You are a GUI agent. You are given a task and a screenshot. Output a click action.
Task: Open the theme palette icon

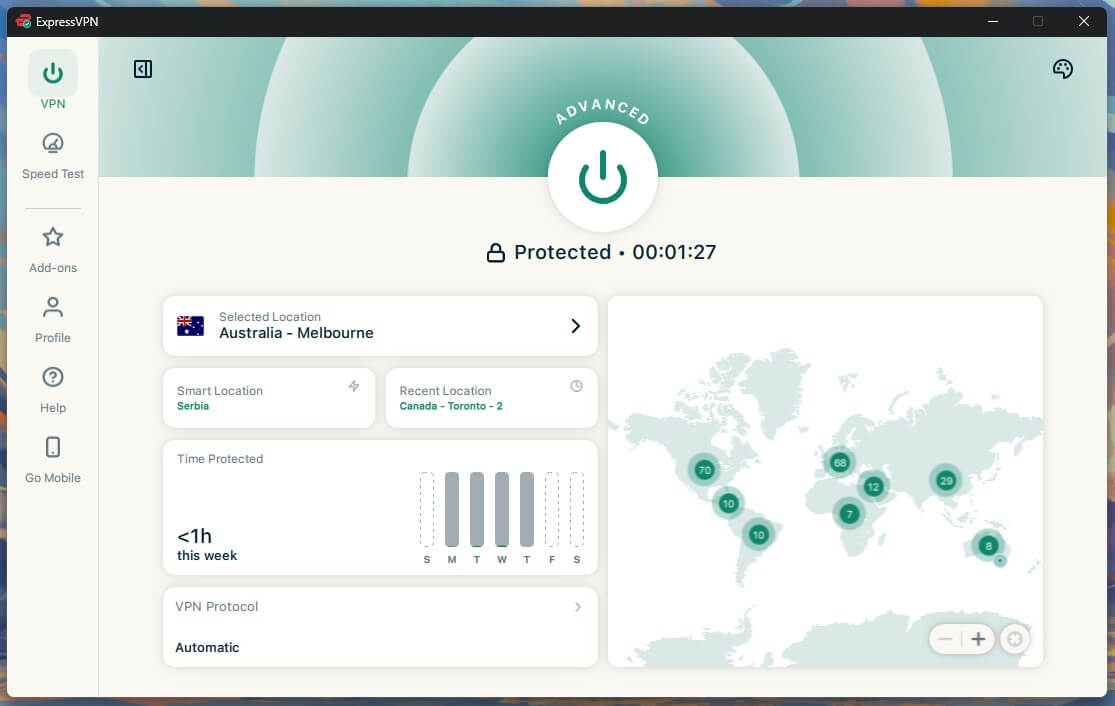pyautogui.click(x=1062, y=69)
